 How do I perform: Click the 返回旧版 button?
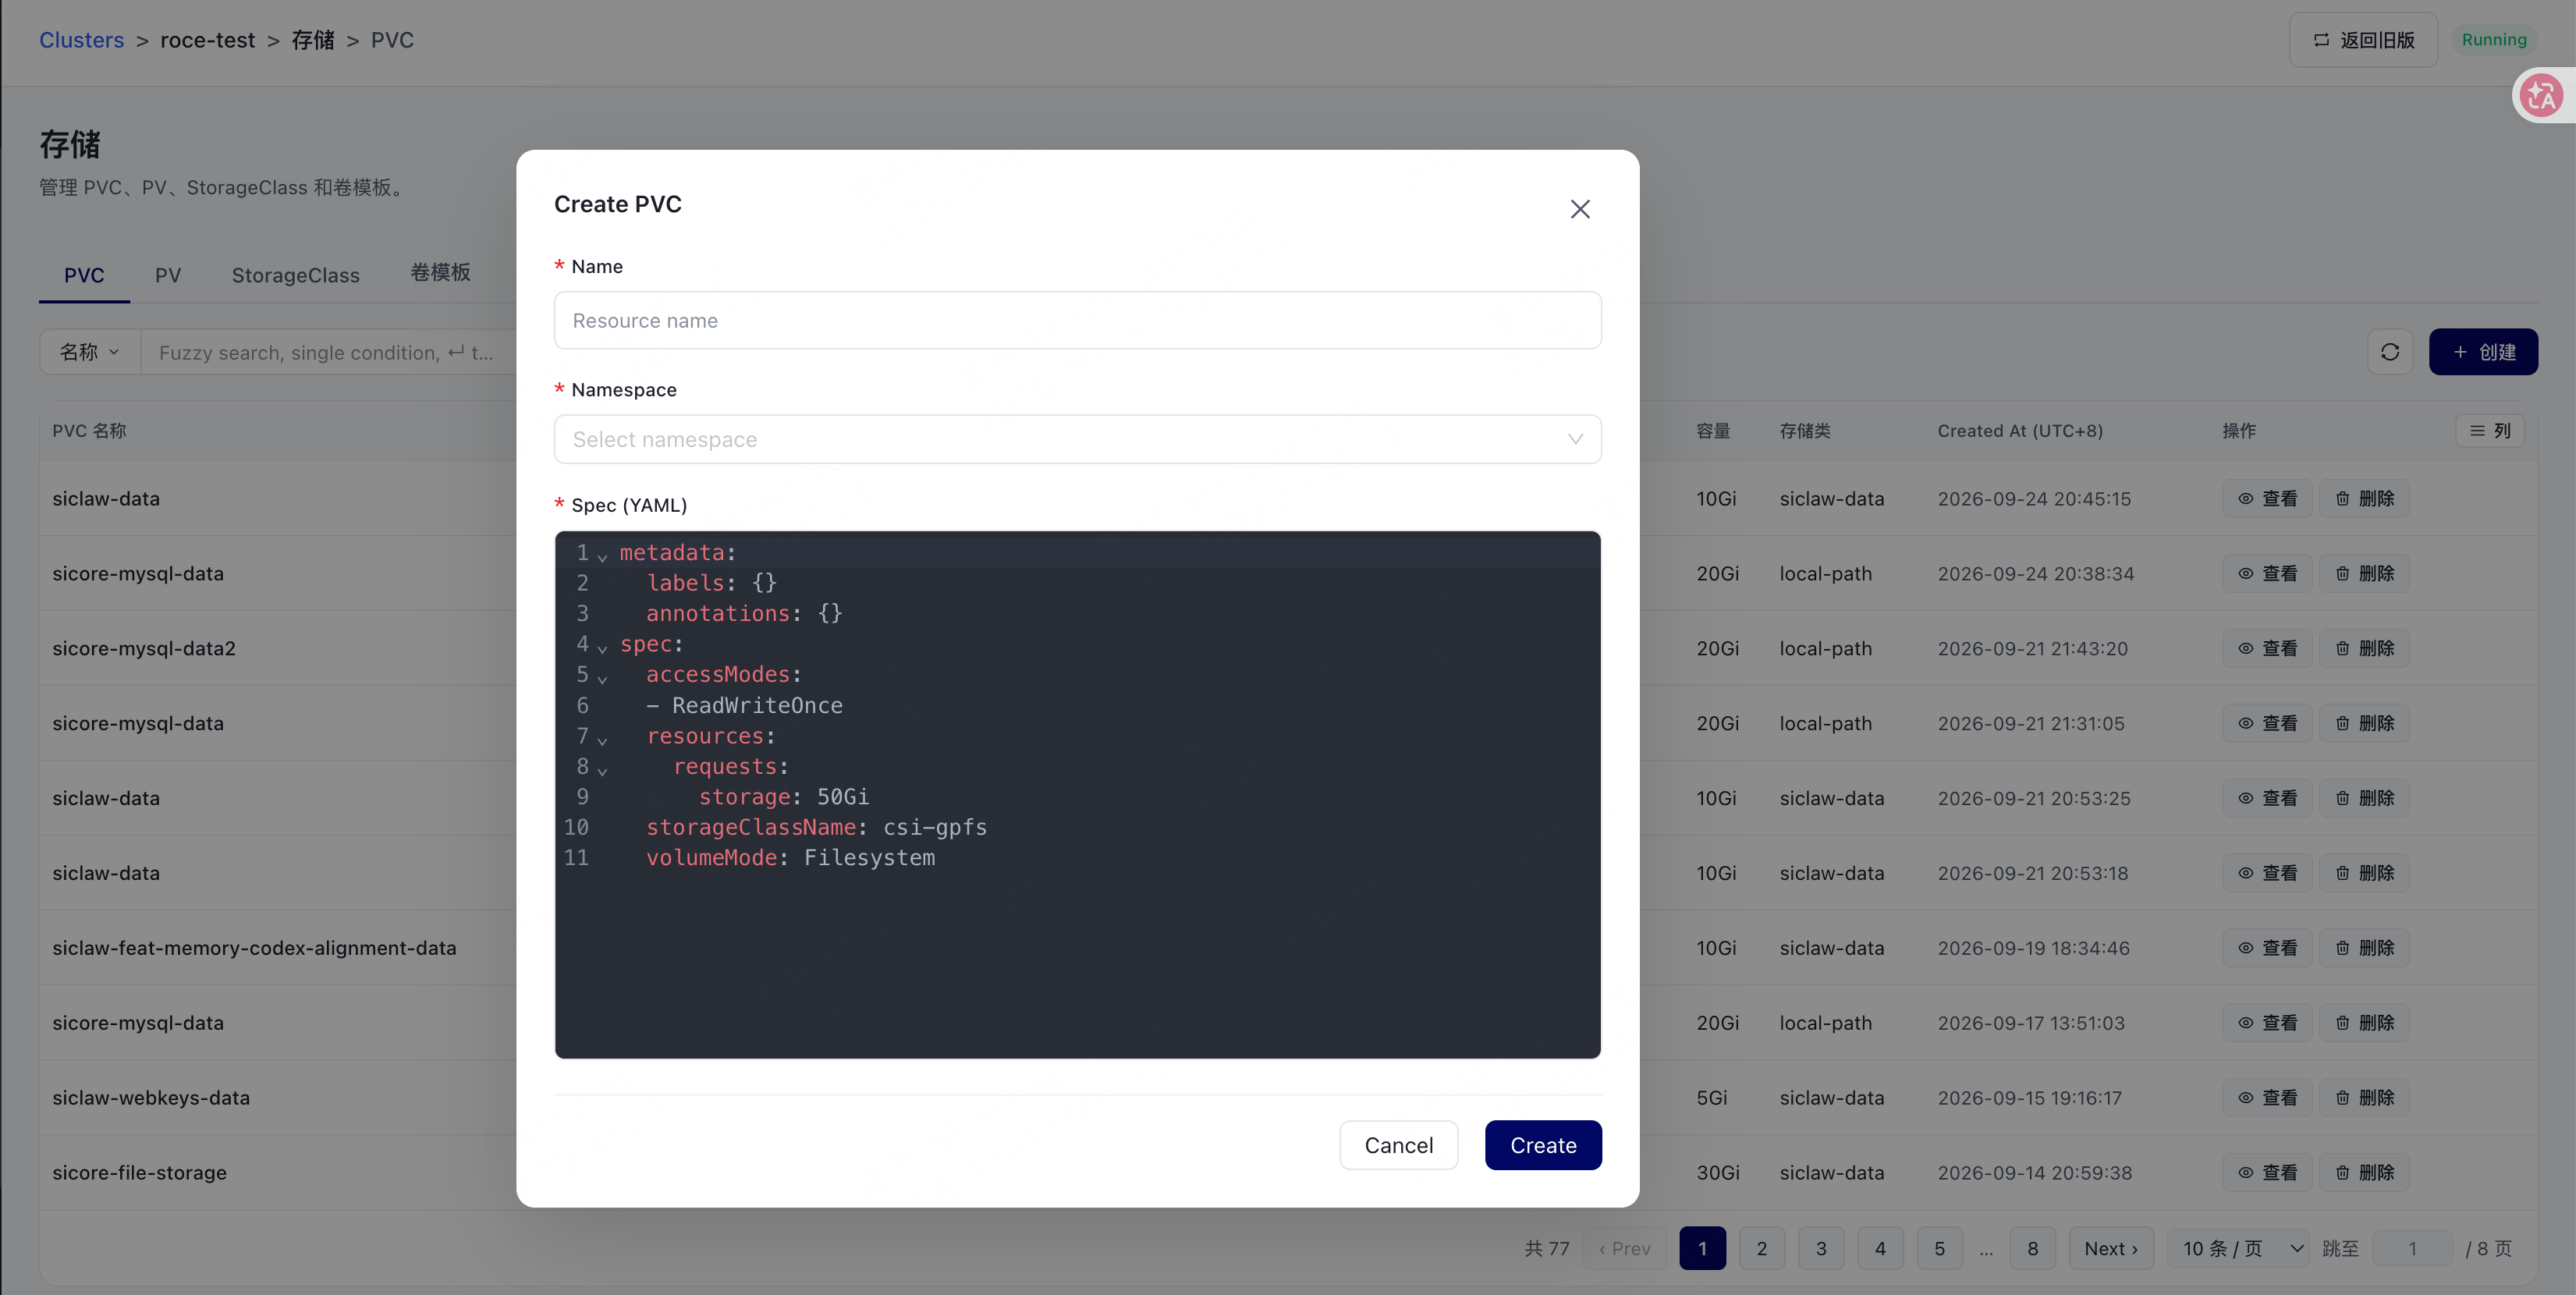point(2363,40)
